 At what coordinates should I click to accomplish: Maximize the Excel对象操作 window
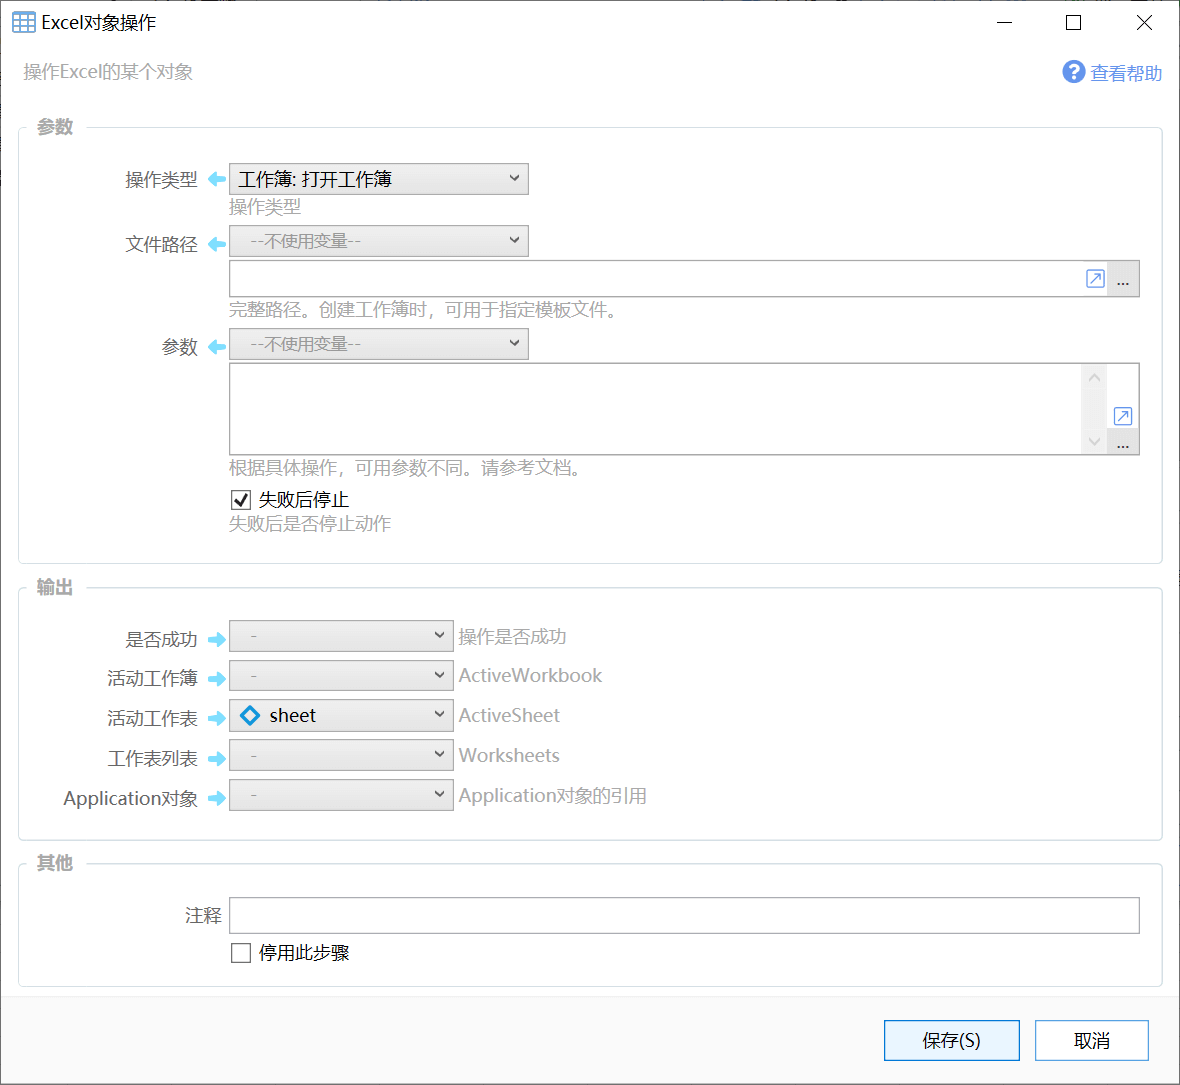[x=1074, y=23]
